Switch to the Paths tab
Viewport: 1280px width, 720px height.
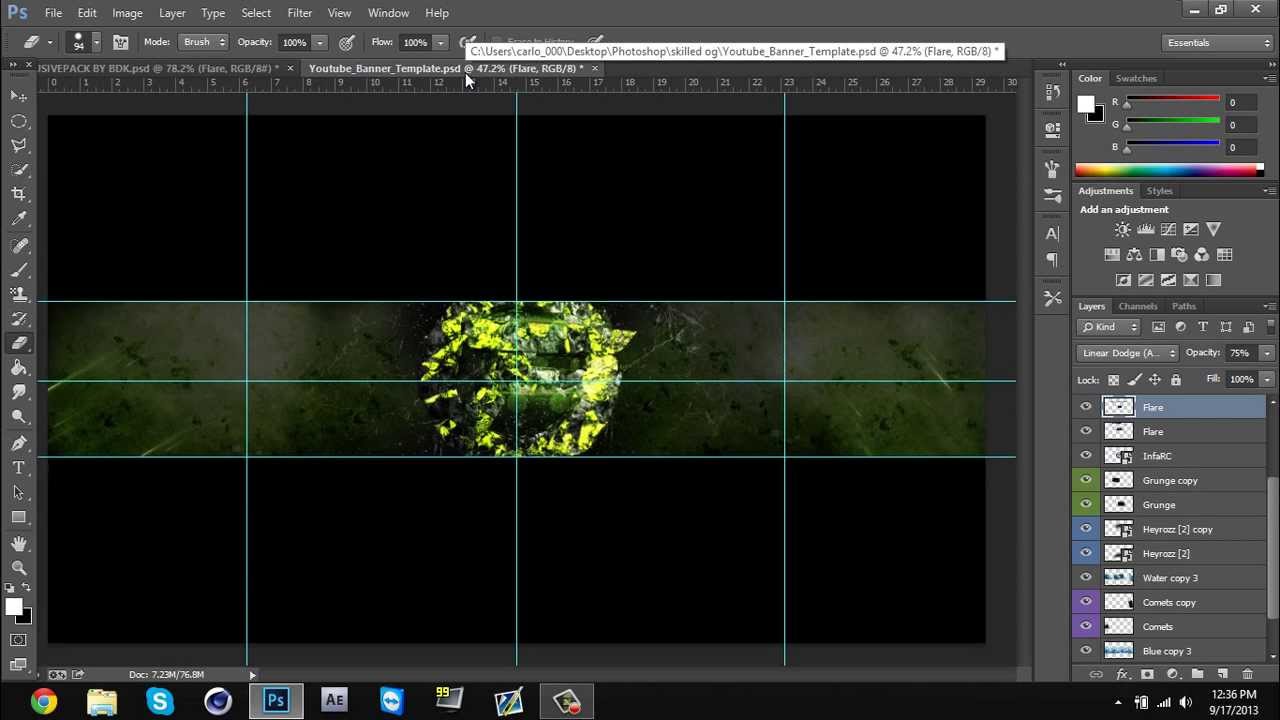click(1184, 306)
